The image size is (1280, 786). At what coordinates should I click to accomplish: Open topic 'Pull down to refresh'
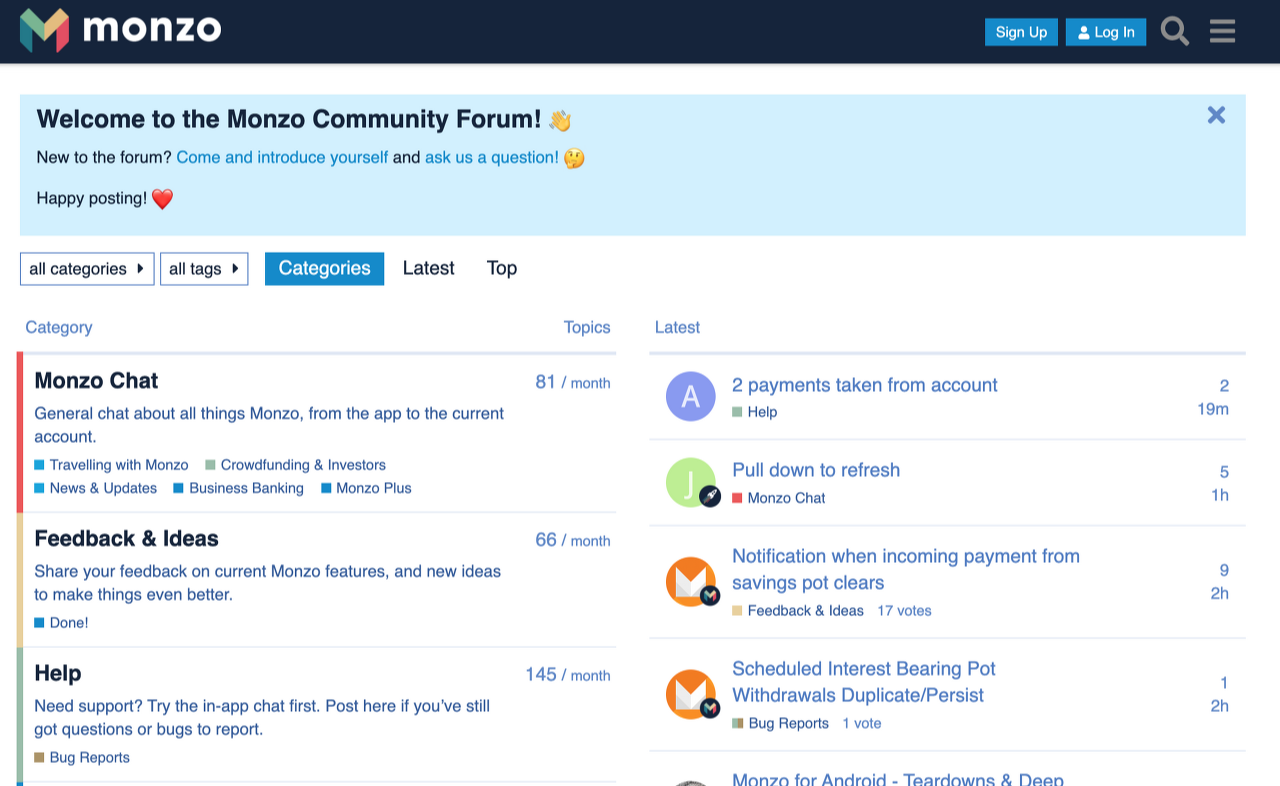(816, 470)
